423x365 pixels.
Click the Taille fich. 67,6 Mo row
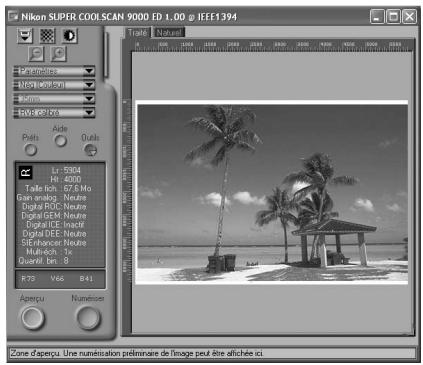[x=58, y=188]
